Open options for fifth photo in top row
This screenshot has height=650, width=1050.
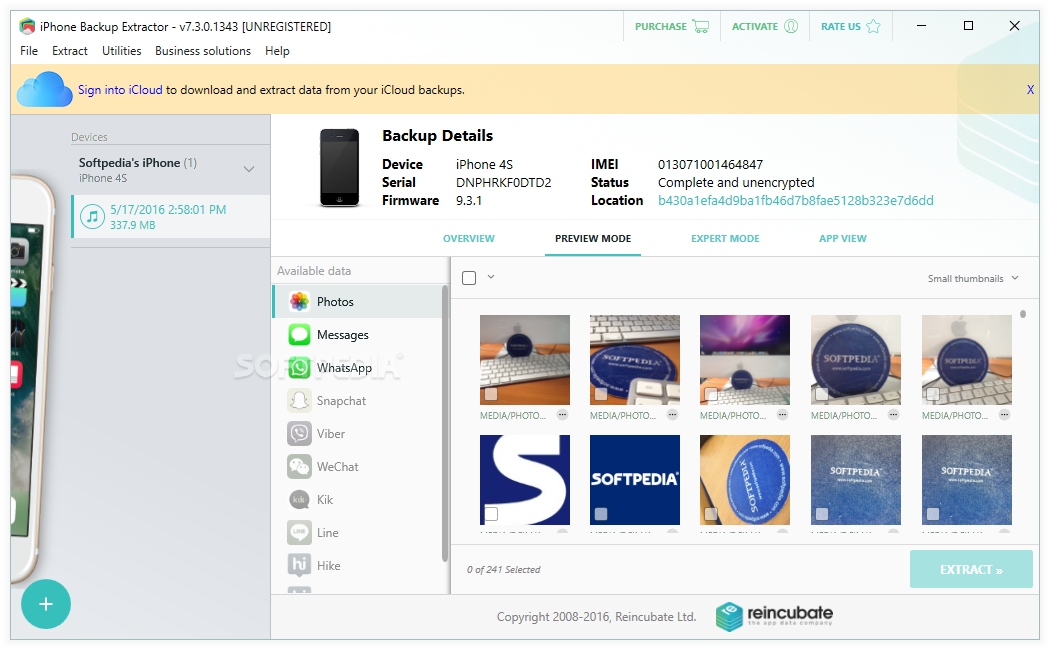tap(1004, 415)
